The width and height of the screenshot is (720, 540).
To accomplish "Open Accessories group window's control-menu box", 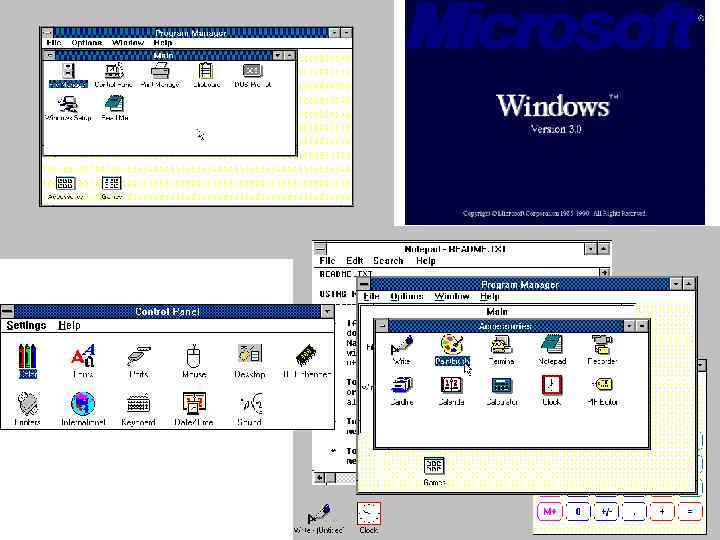I will click(x=382, y=326).
